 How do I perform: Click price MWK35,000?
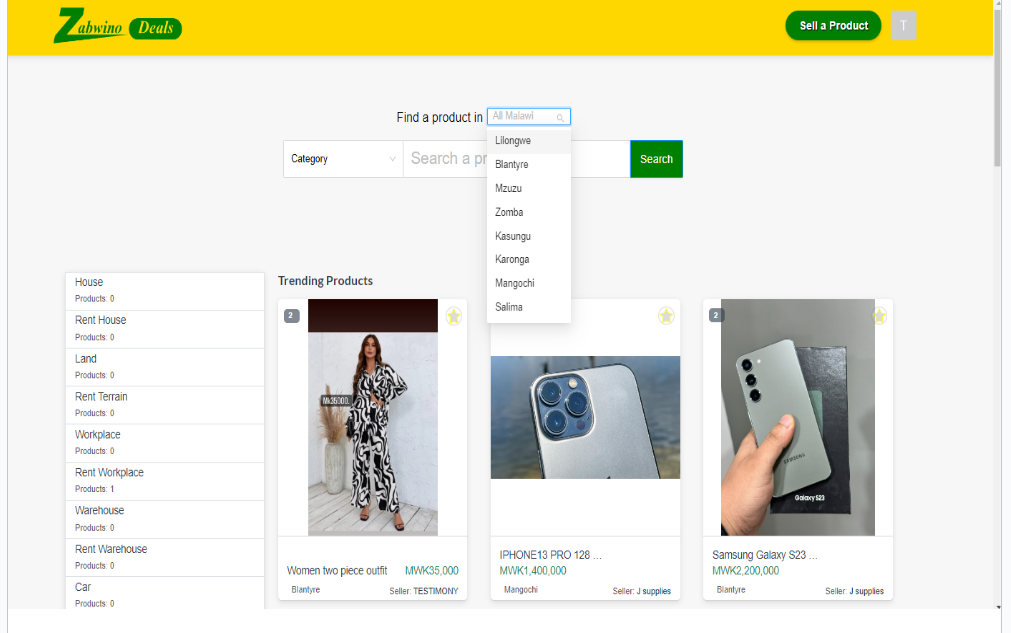431,570
